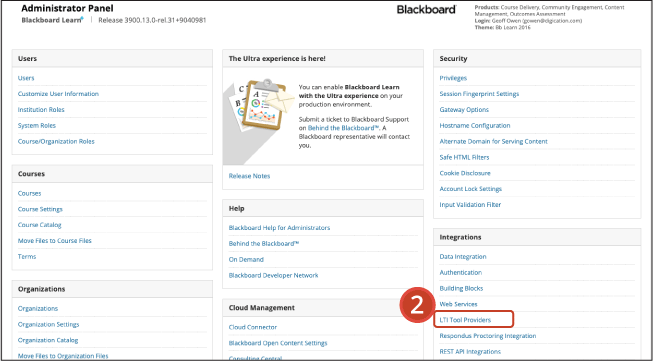653x361 pixels.
Task: Click the Help panel heading
Action: click(x=237, y=208)
